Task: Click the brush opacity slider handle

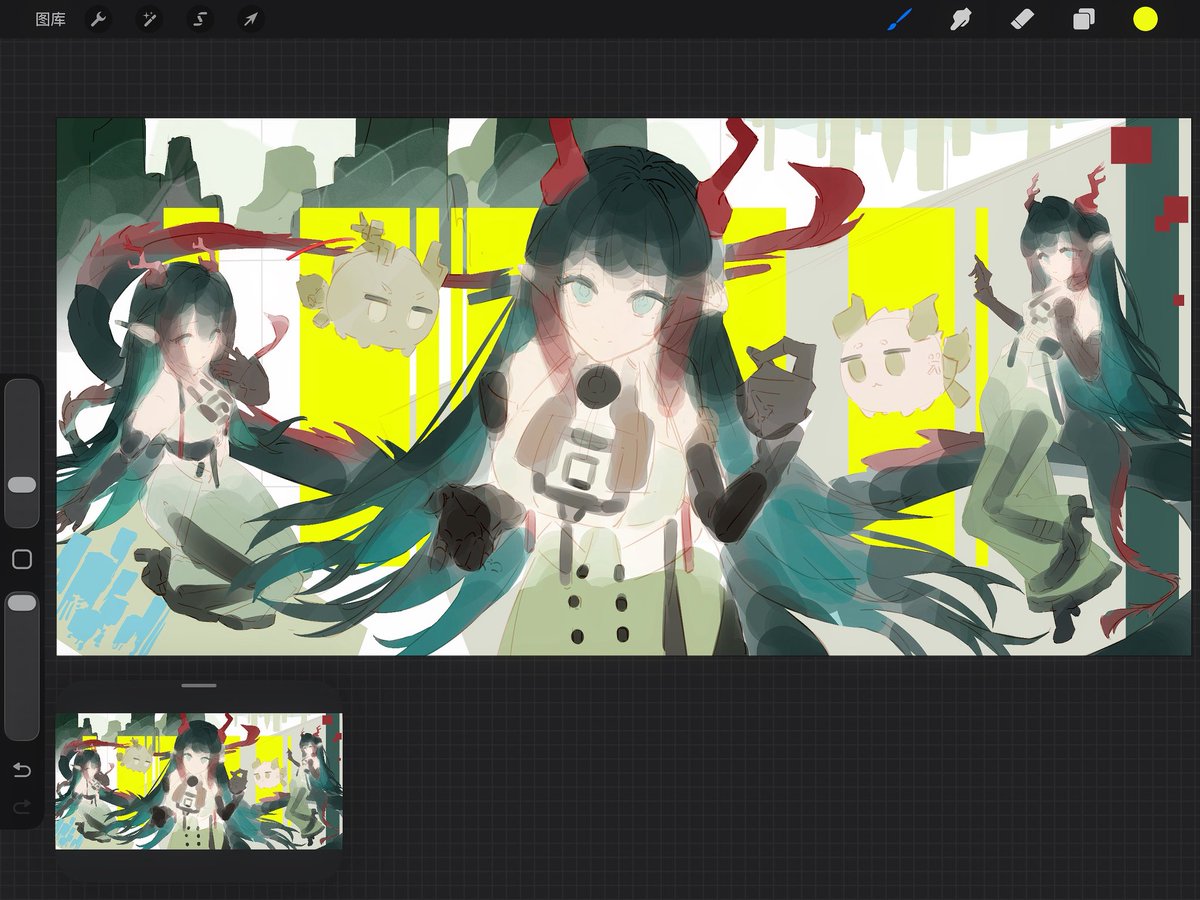Action: tap(21, 602)
